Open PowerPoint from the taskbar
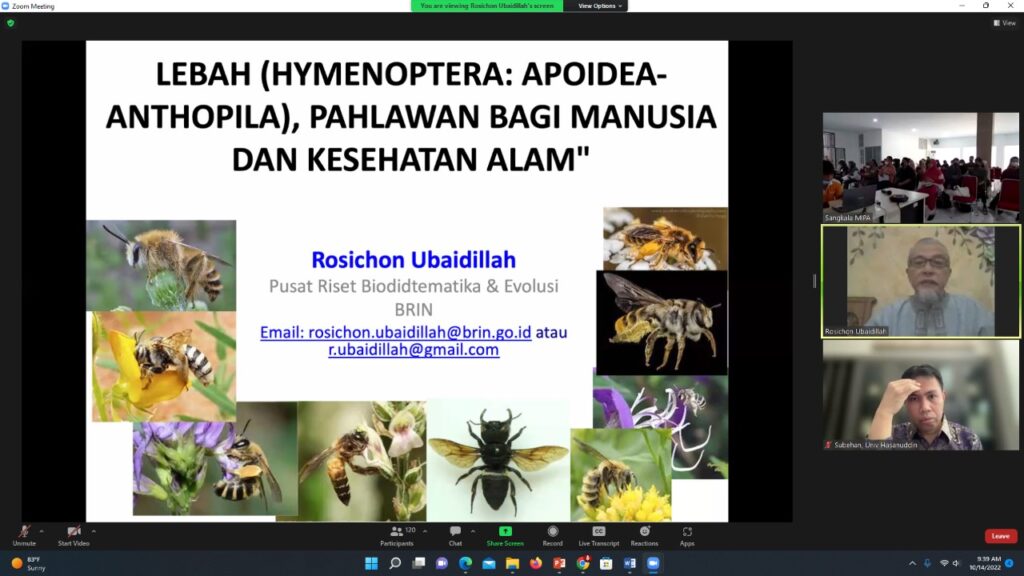Viewport: 1024px width, 576px height. pos(558,562)
